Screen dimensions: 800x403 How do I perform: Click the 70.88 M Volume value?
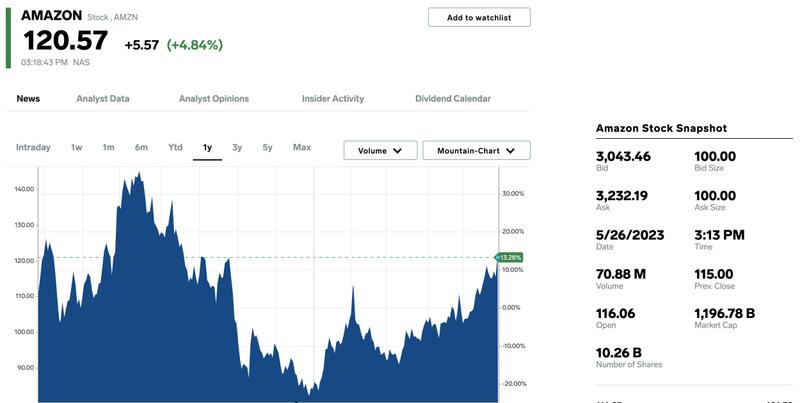[x=621, y=274]
